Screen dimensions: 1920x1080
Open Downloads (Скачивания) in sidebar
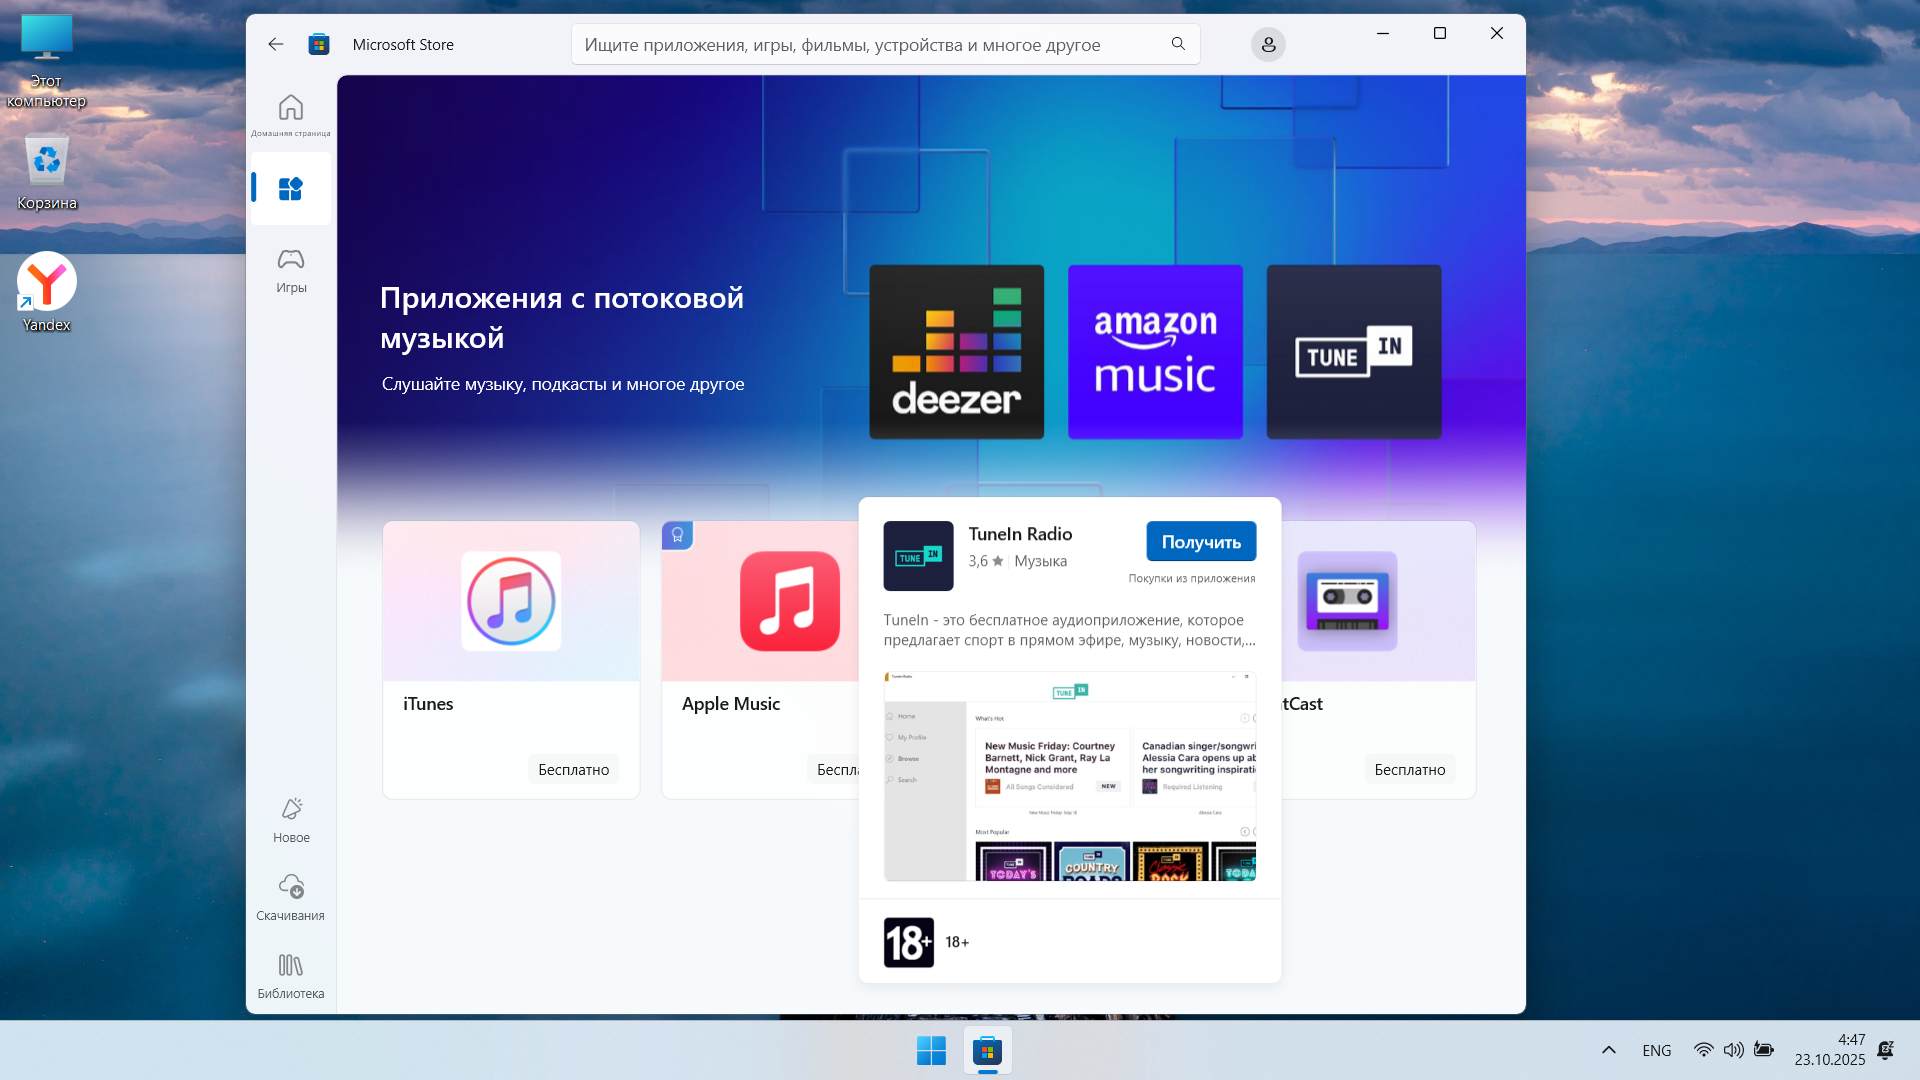290,897
